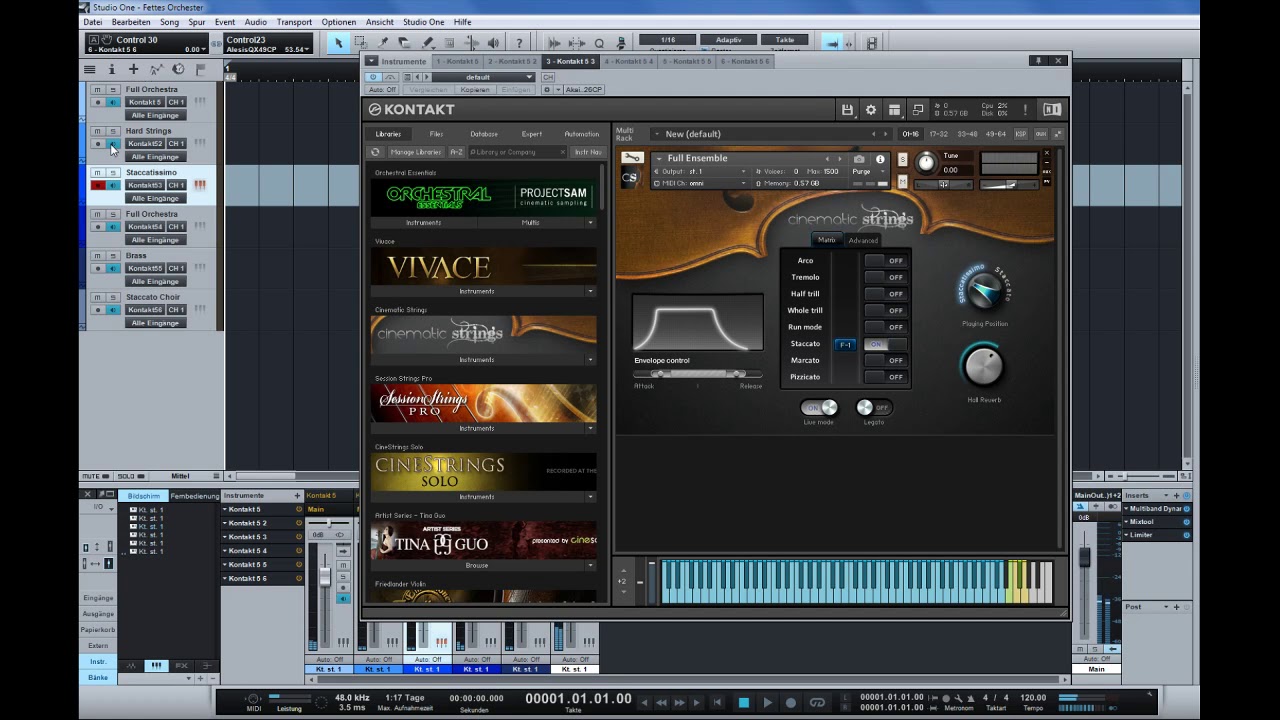Screen dimensions: 1280x720
Task: Click the transport record button
Action: click(x=791, y=703)
